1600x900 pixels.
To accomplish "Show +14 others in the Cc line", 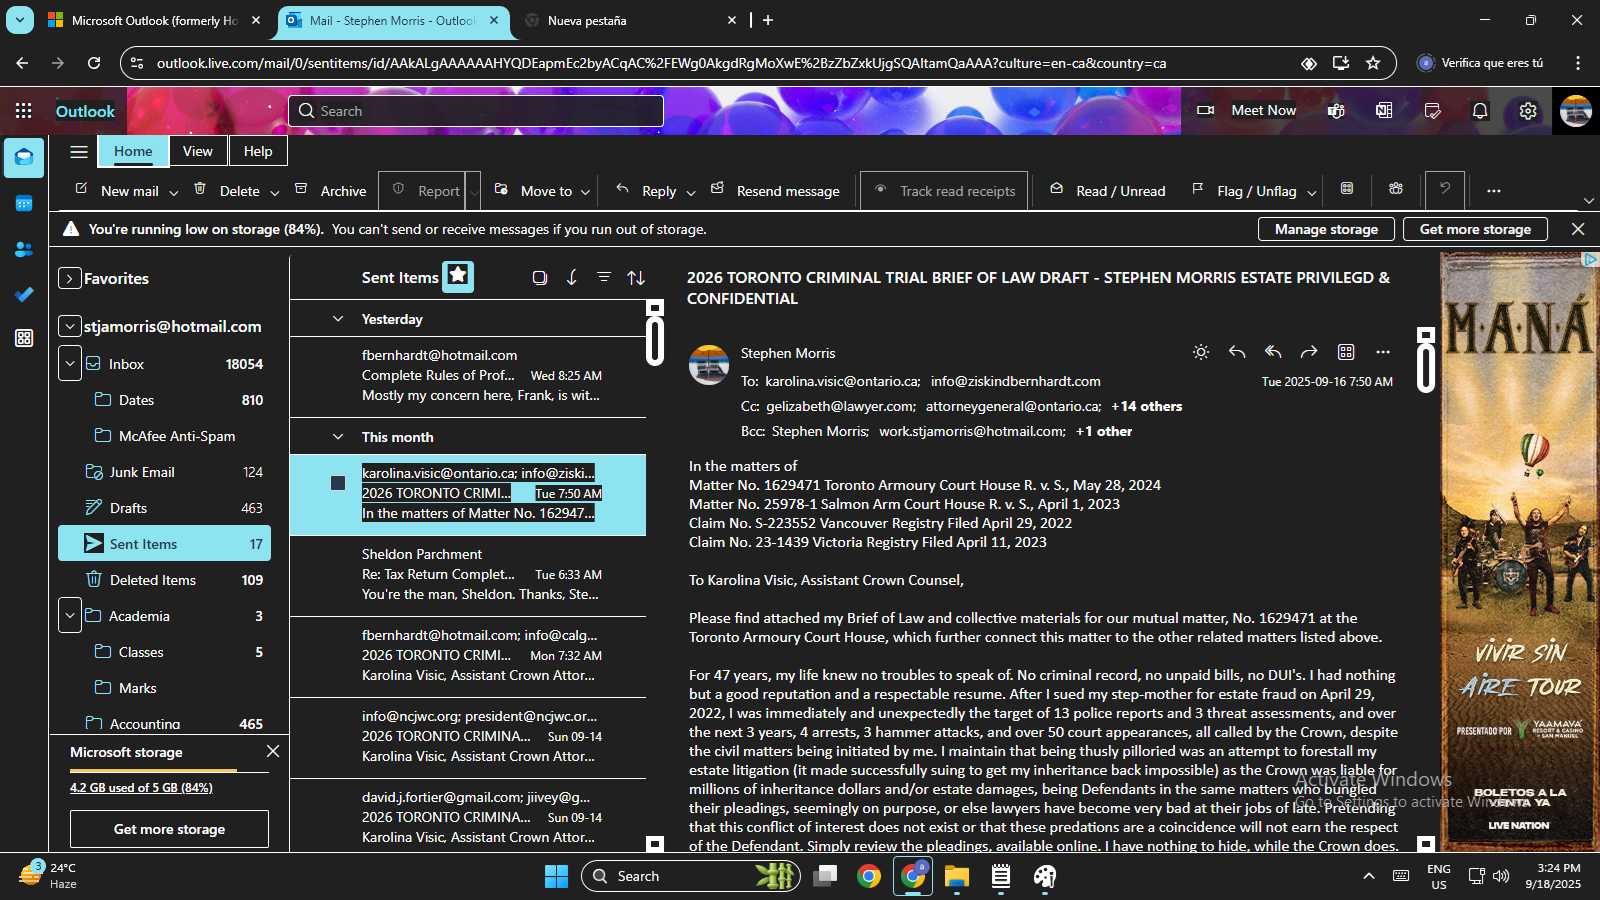I will click(x=1147, y=406).
